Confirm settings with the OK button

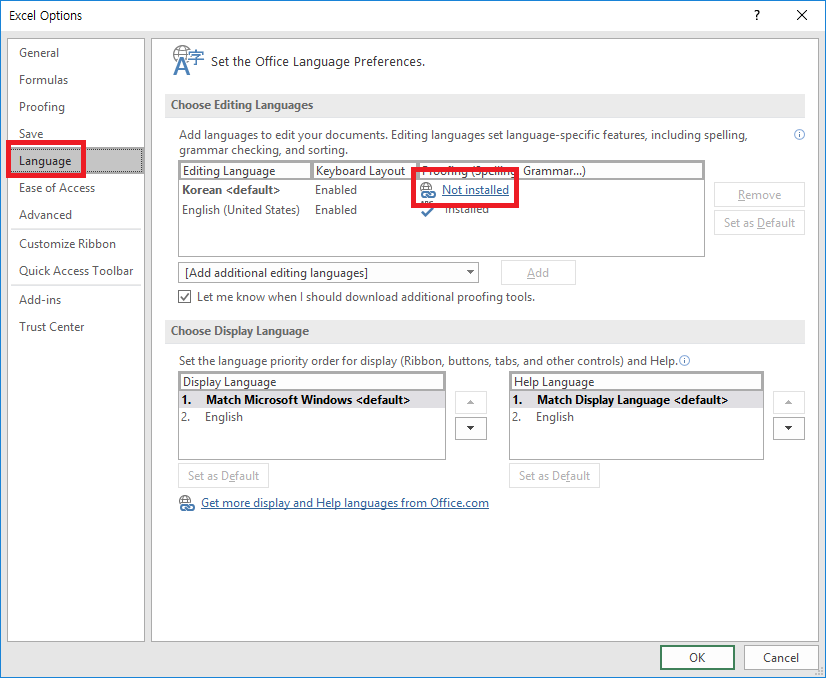697,657
